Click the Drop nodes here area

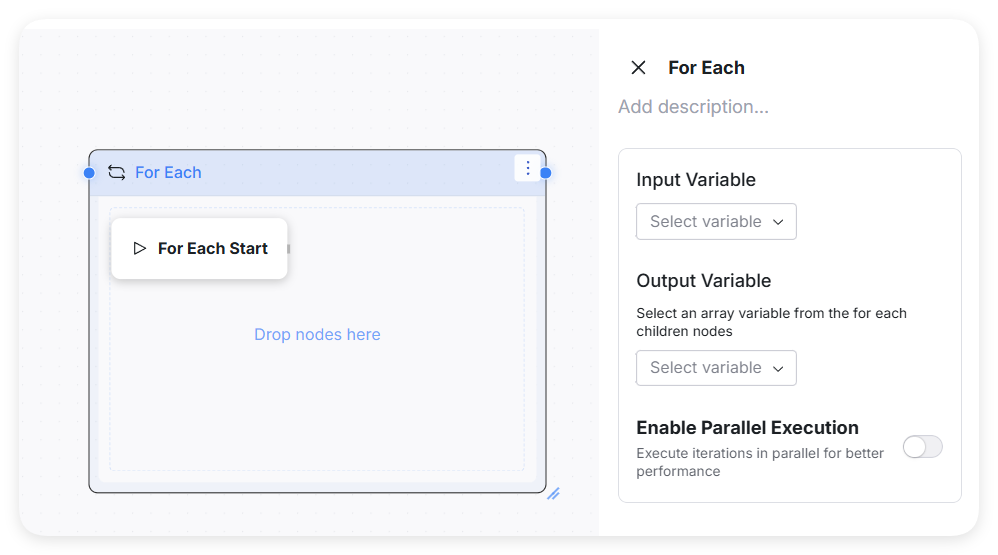pos(317,335)
